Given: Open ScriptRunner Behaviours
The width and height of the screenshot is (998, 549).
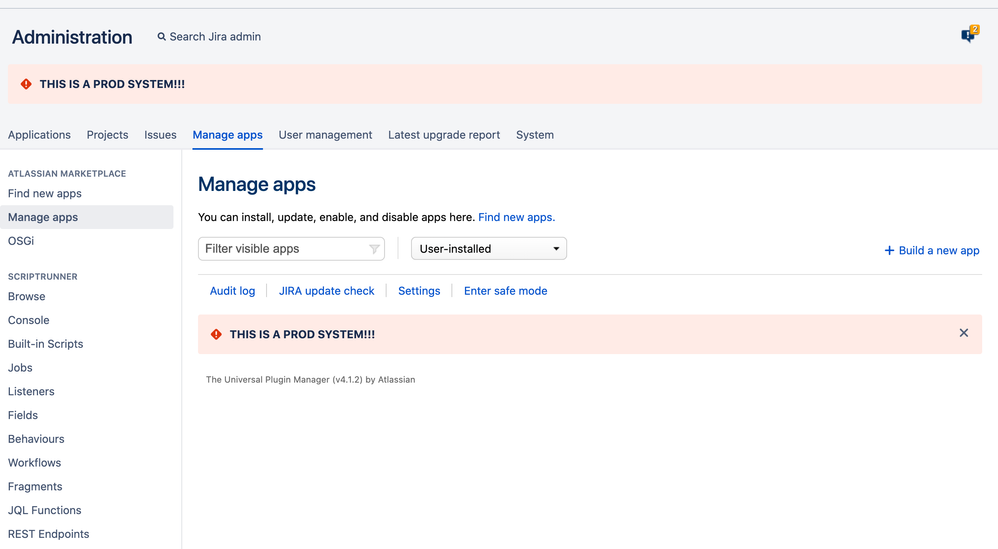Looking at the screenshot, I should [36, 439].
